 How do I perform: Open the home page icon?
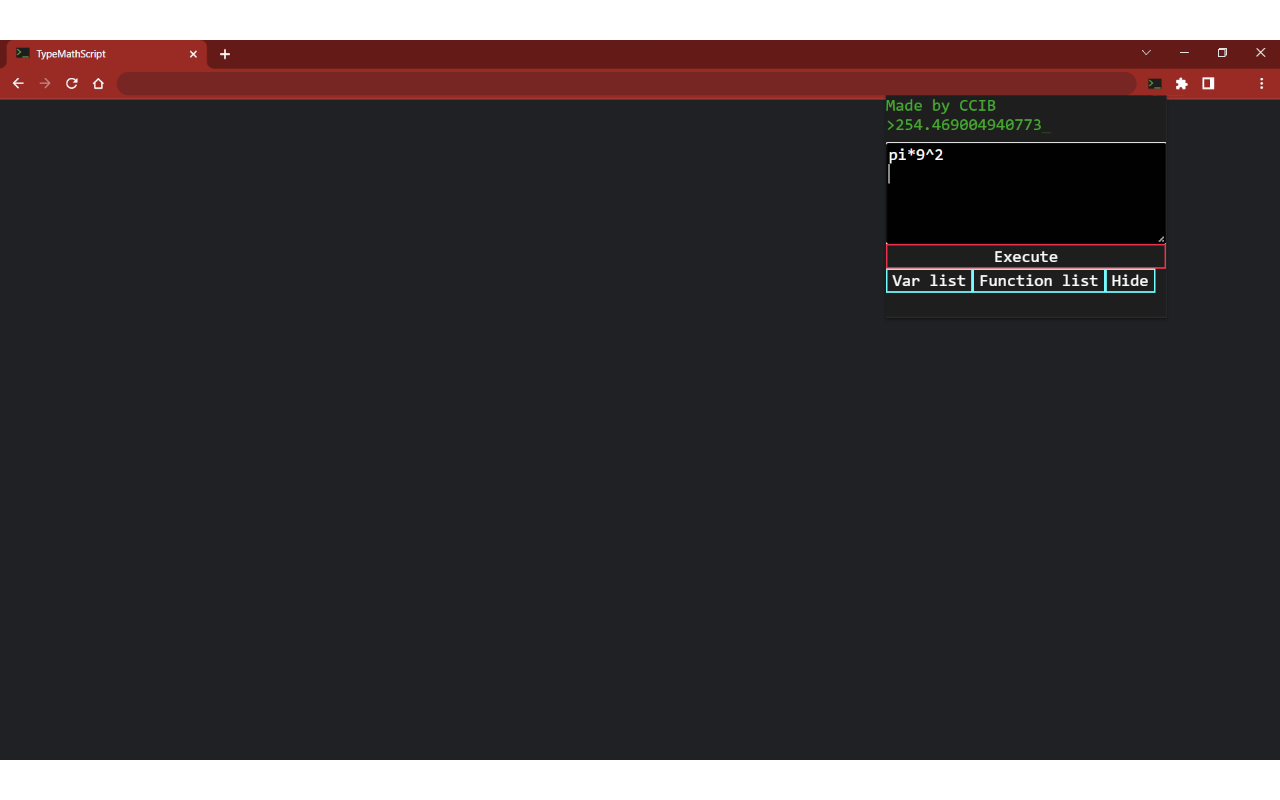pos(98,84)
